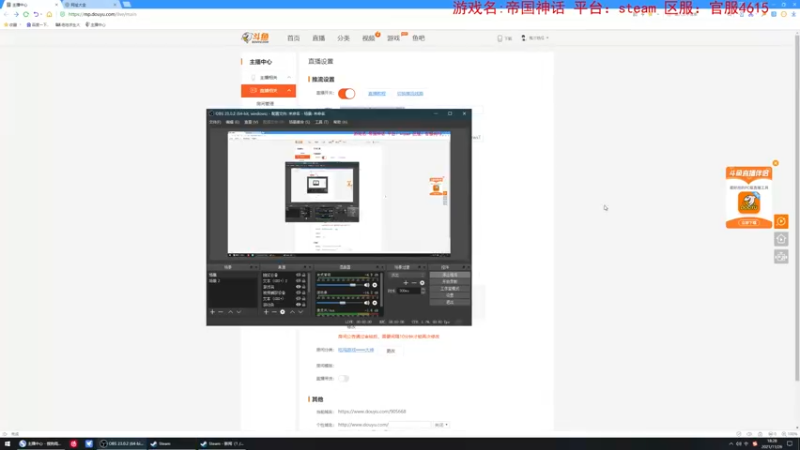Open settings gear of first audio mixer channel

[375, 285]
